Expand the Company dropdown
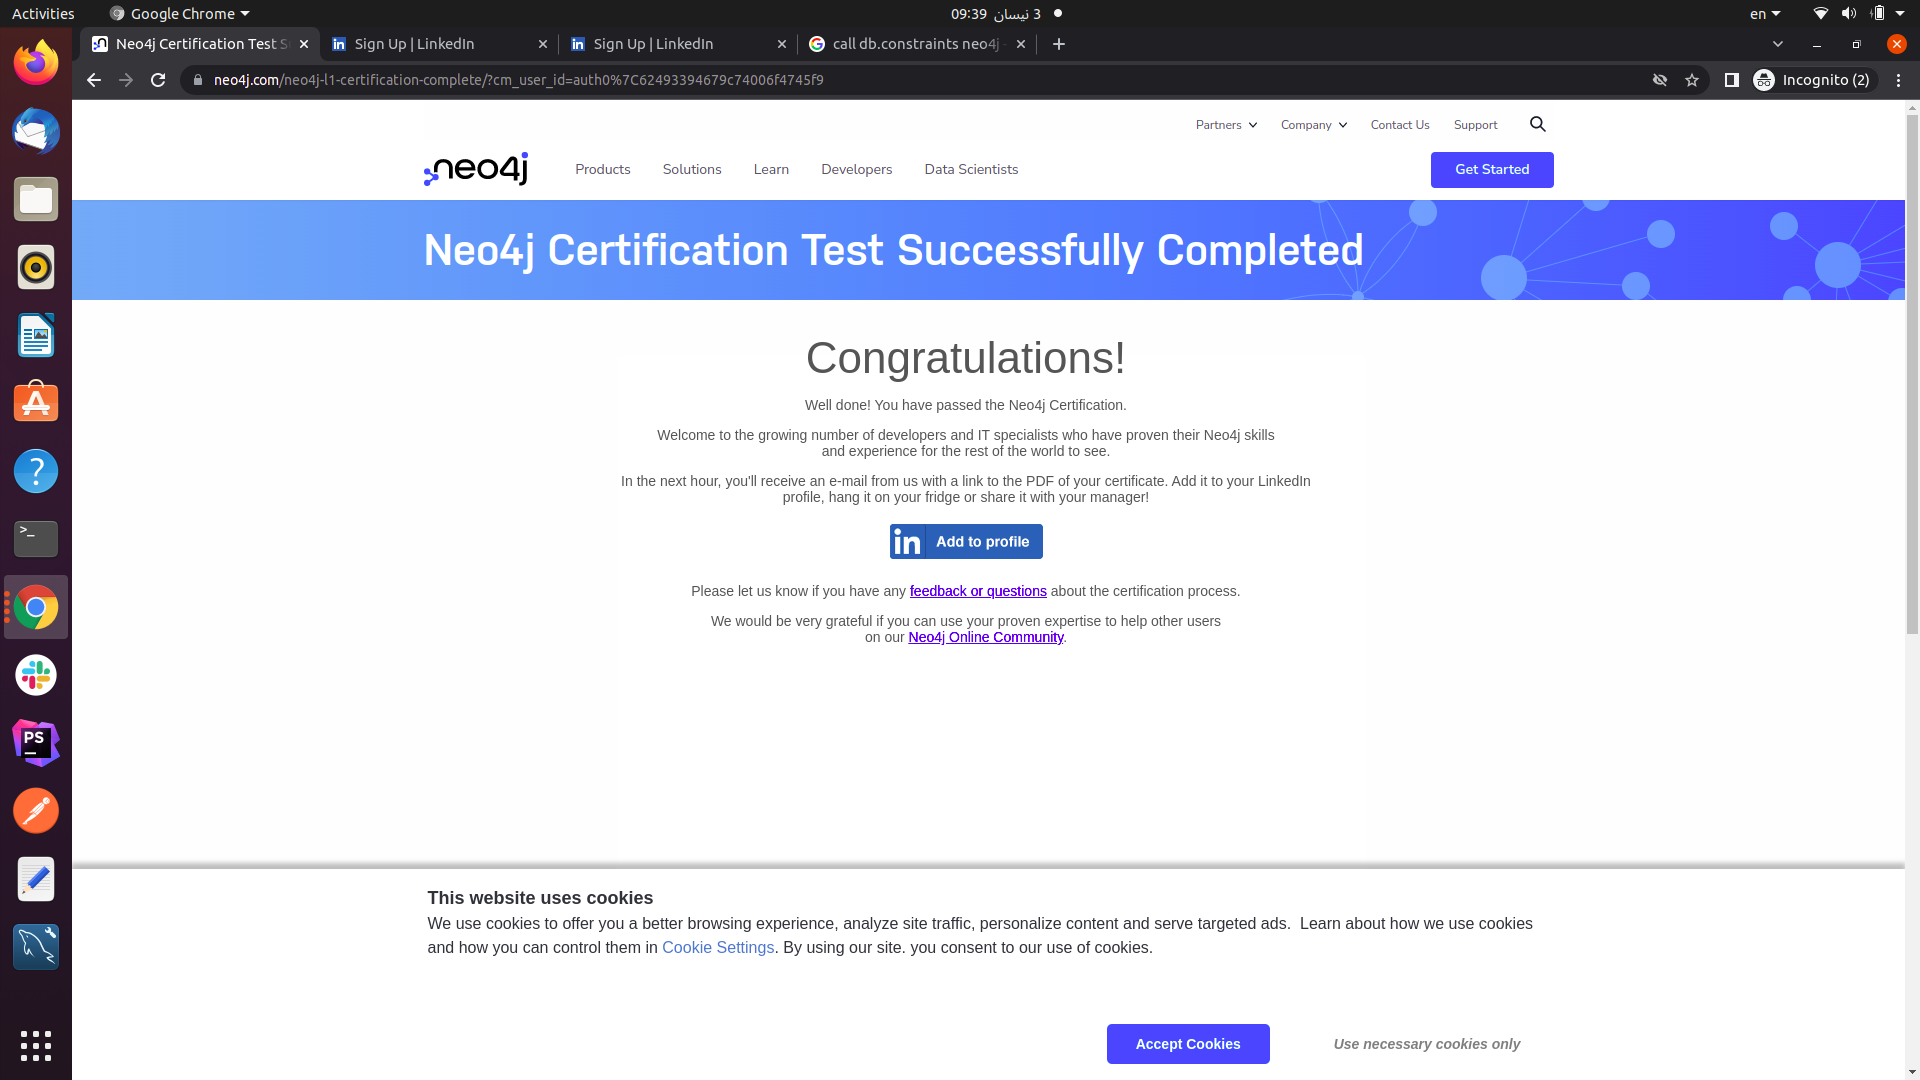 pos(1313,125)
